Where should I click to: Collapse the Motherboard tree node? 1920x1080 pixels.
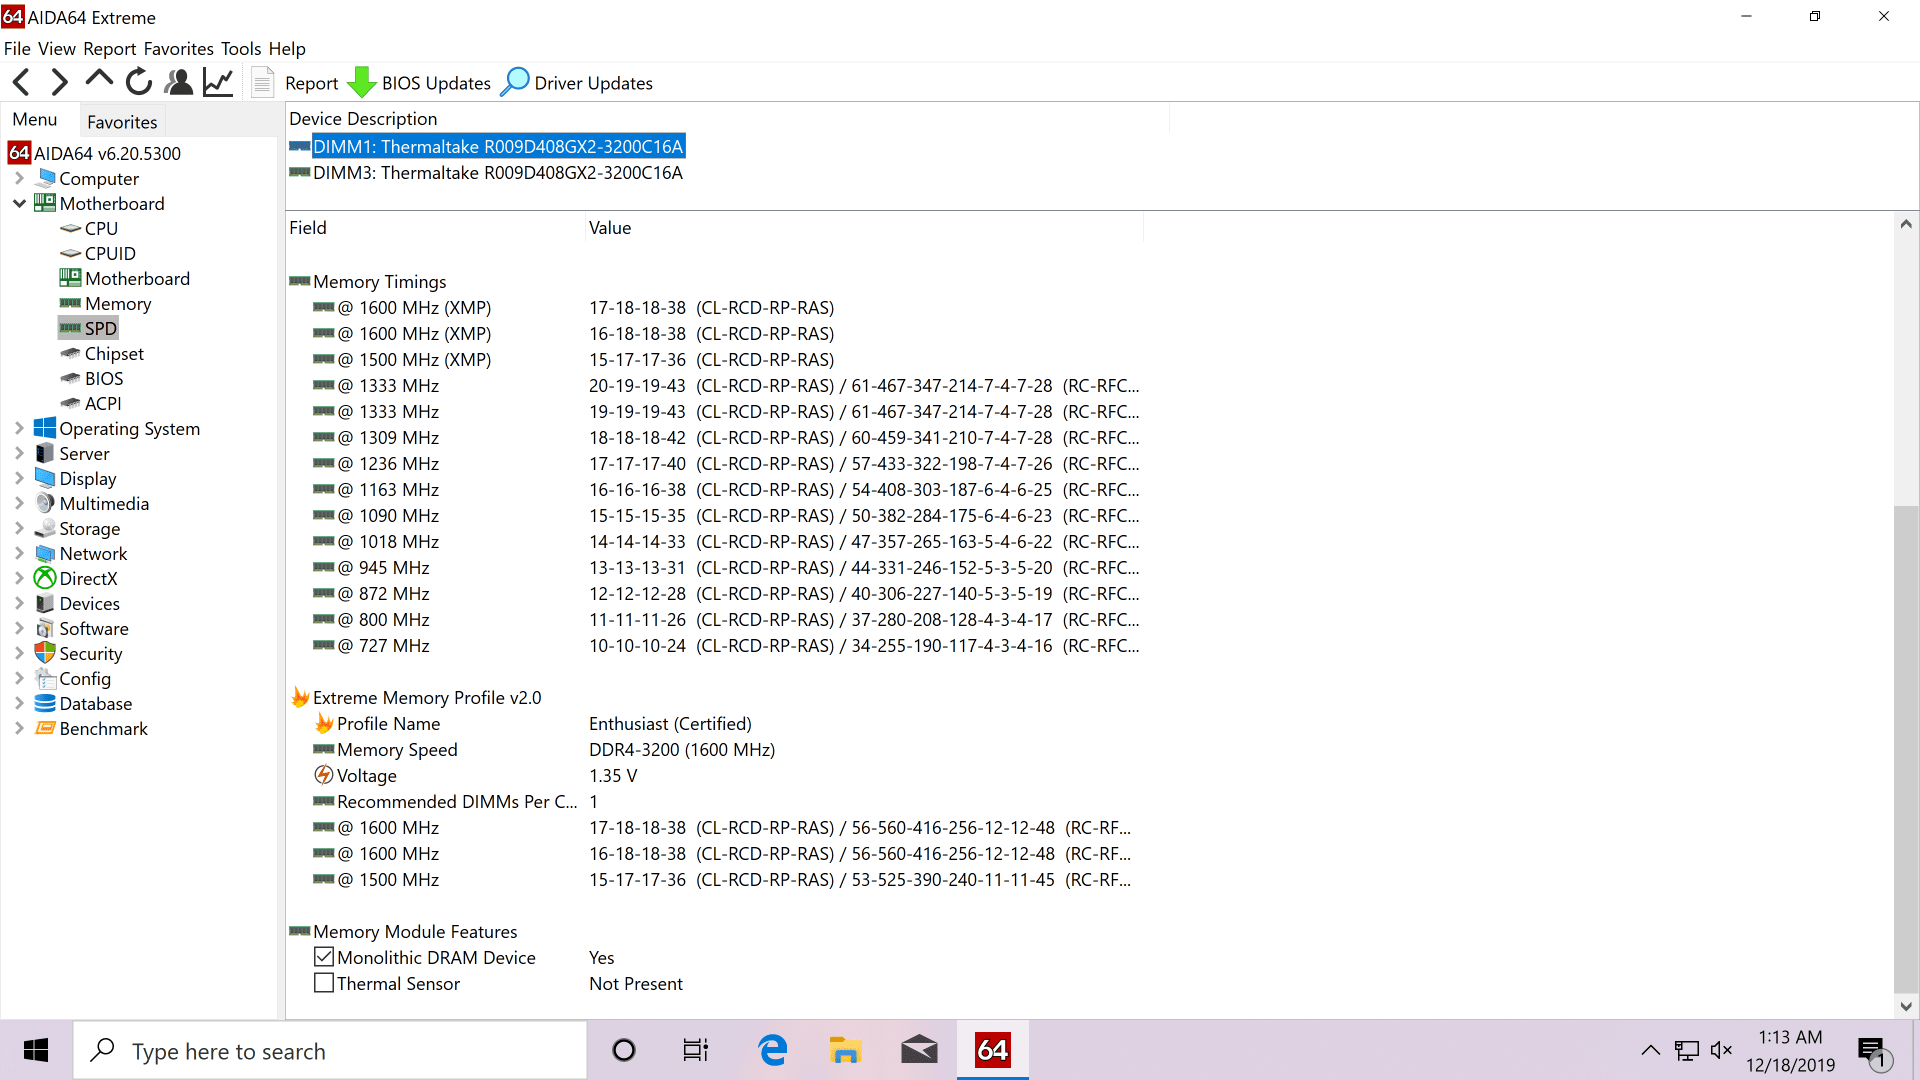(x=19, y=203)
